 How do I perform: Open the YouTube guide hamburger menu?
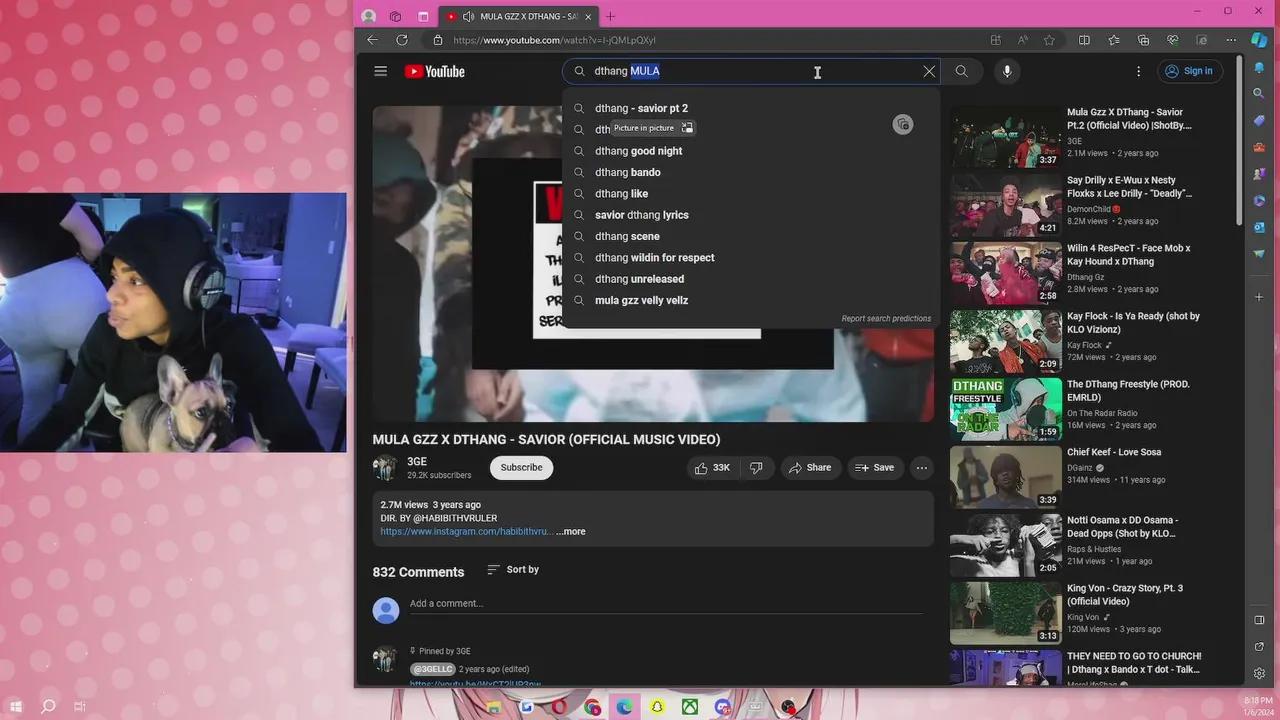pos(380,71)
